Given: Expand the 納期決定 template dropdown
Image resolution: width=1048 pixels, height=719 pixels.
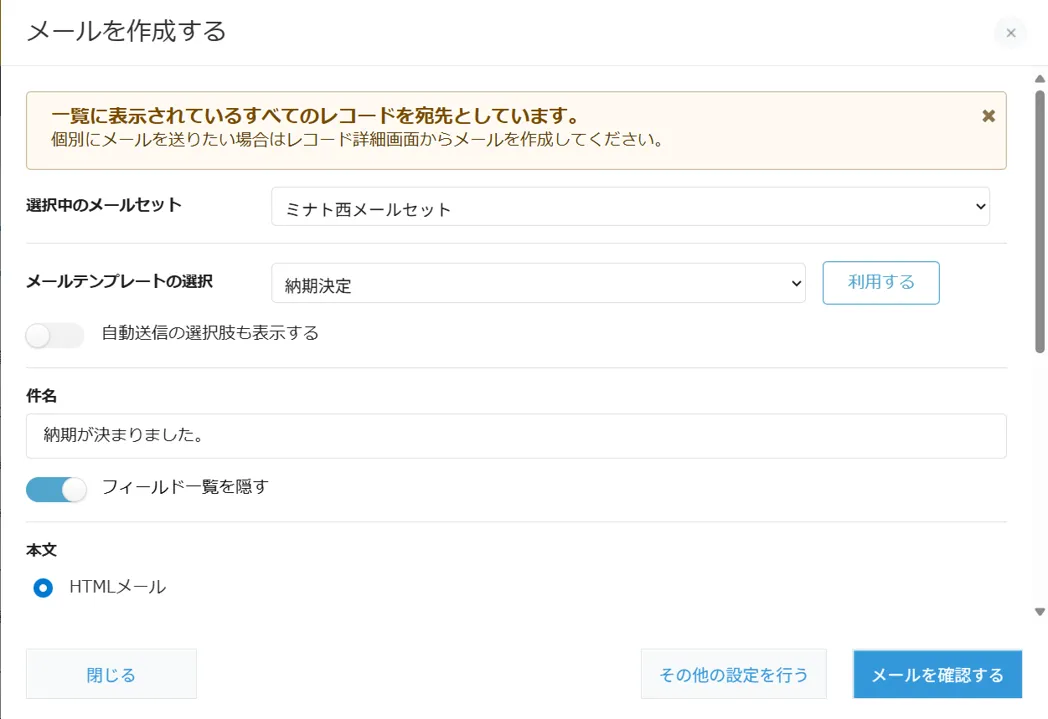Looking at the screenshot, I should pyautogui.click(x=538, y=284).
